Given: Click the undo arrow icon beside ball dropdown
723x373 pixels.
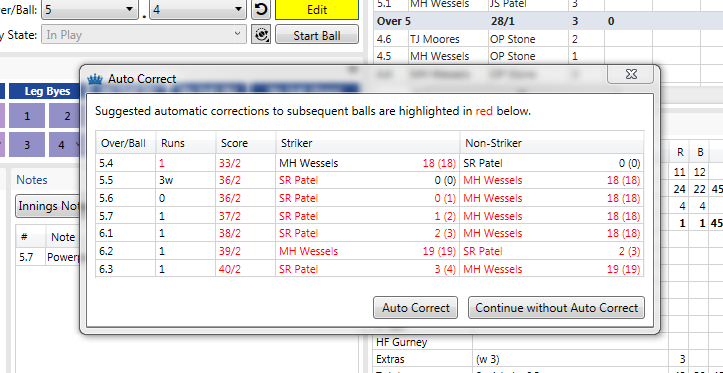Looking at the screenshot, I should (x=261, y=9).
